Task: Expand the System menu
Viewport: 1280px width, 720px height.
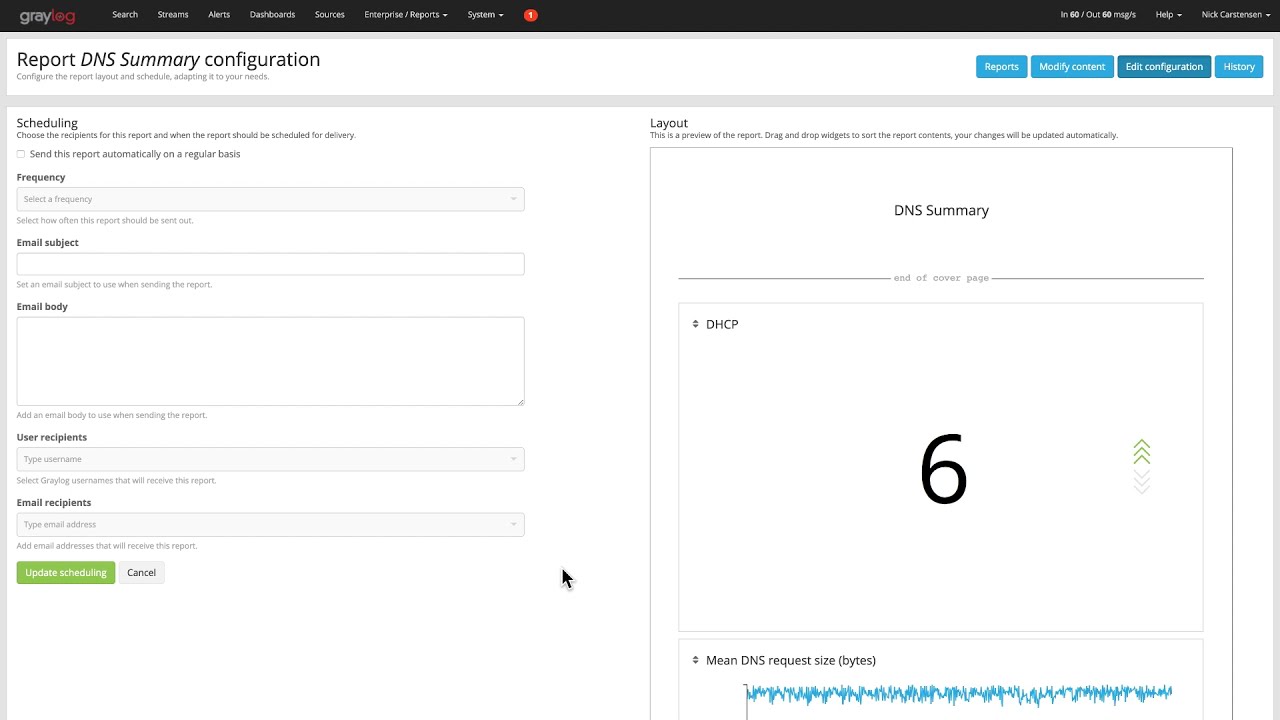Action: tap(485, 15)
